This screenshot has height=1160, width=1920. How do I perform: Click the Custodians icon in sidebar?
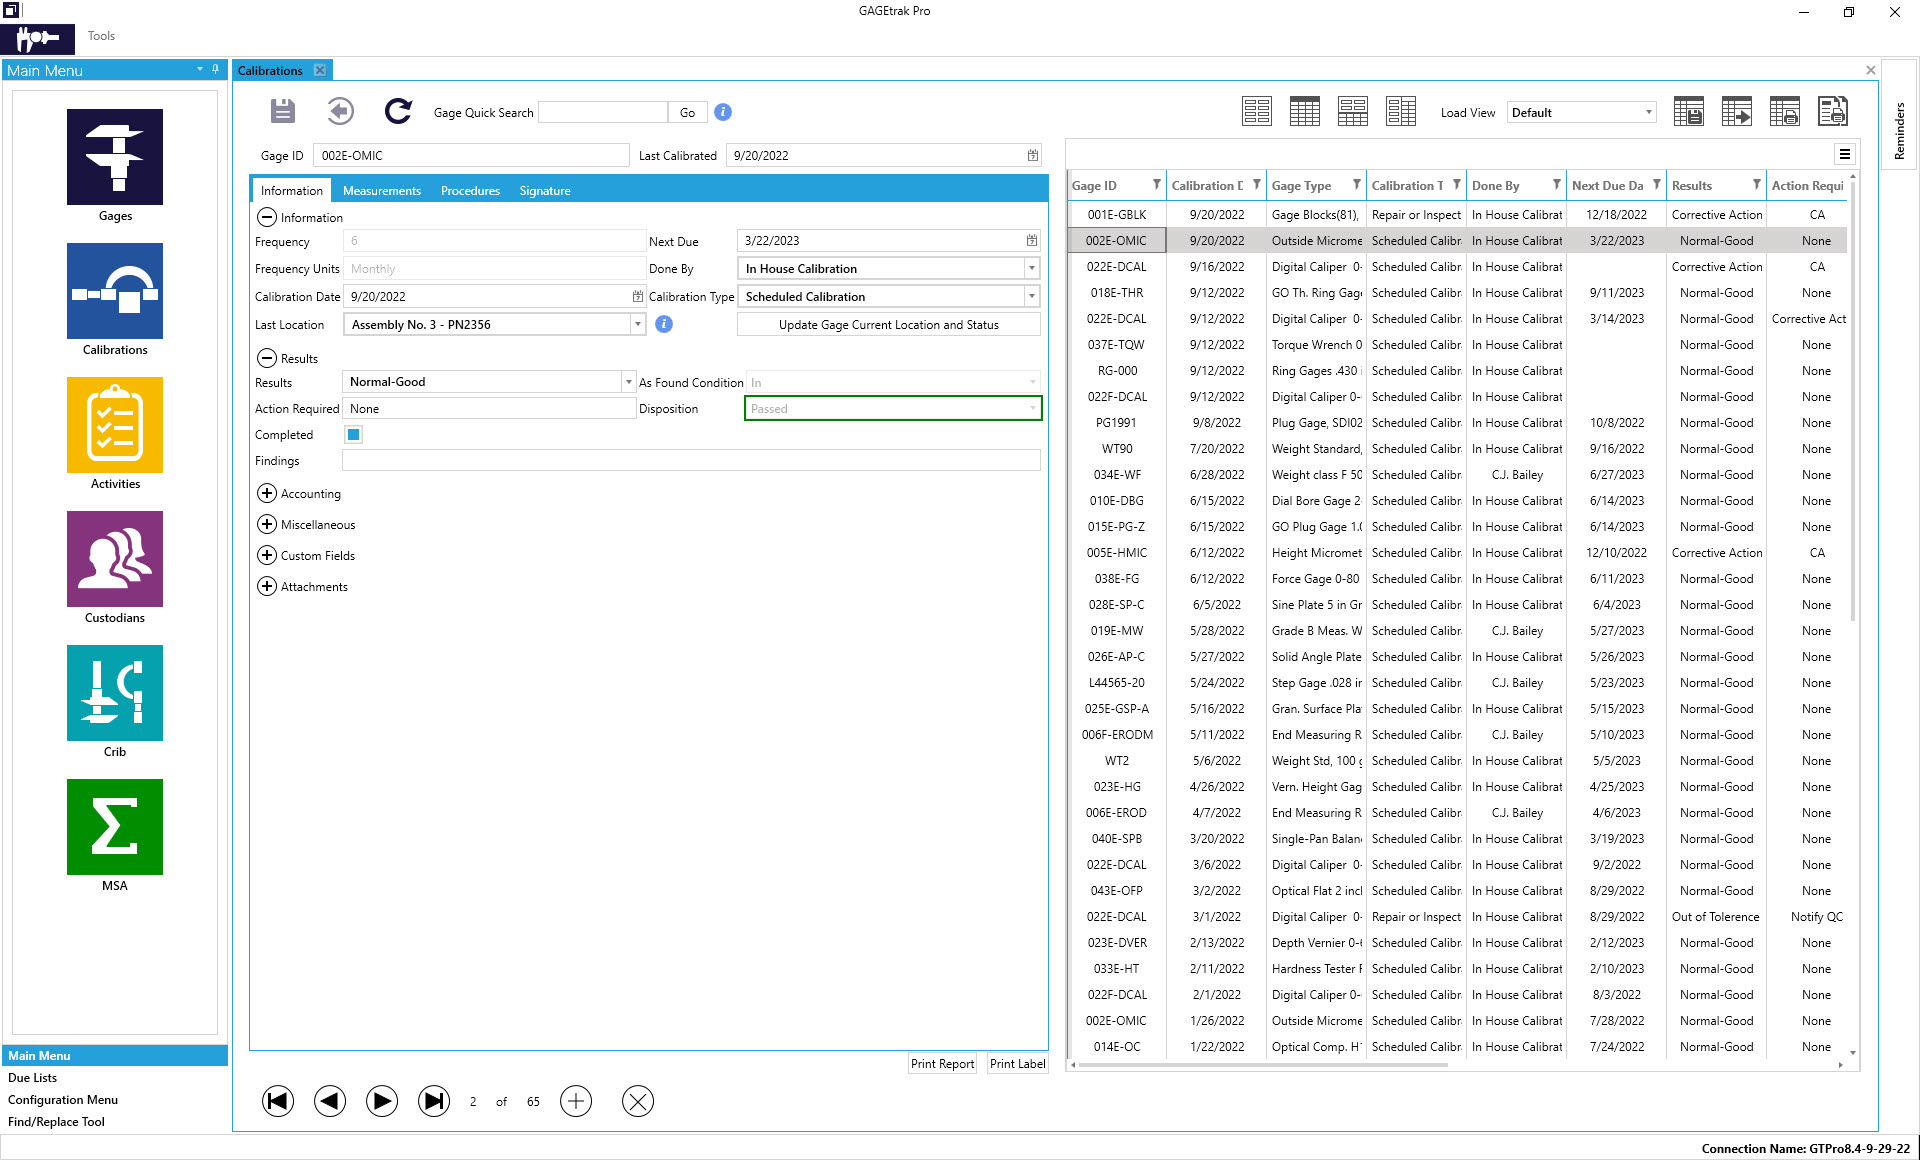click(115, 568)
